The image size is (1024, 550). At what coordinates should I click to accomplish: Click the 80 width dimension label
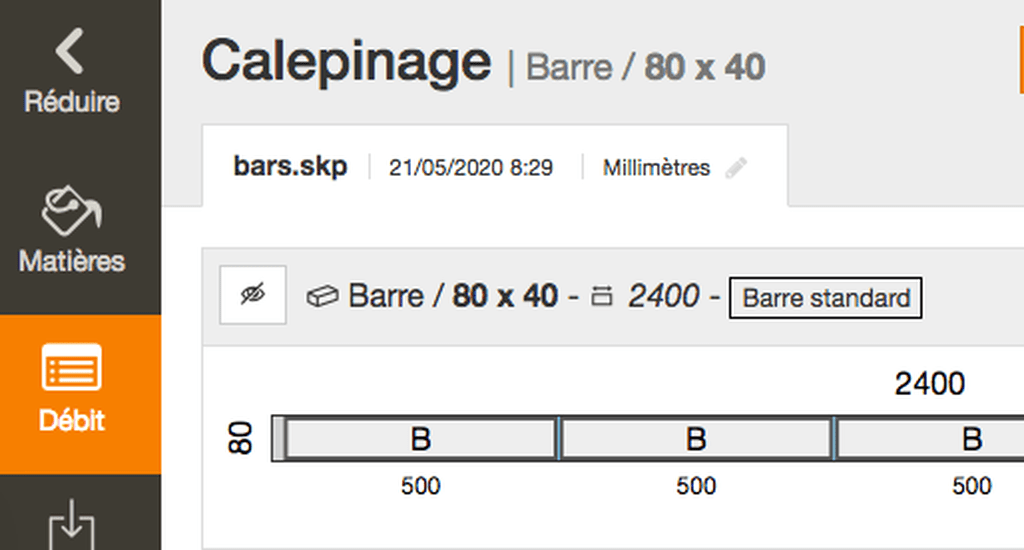coord(240,438)
